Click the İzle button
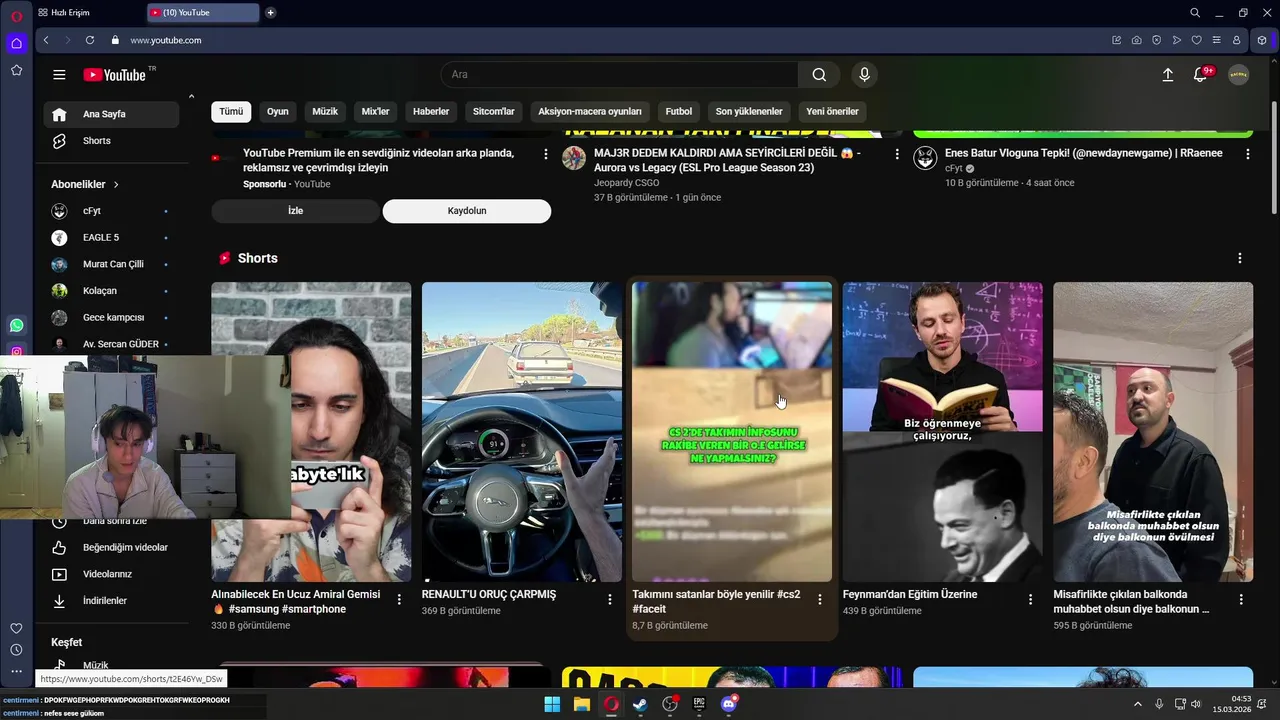The width and height of the screenshot is (1280, 720). [x=295, y=211]
